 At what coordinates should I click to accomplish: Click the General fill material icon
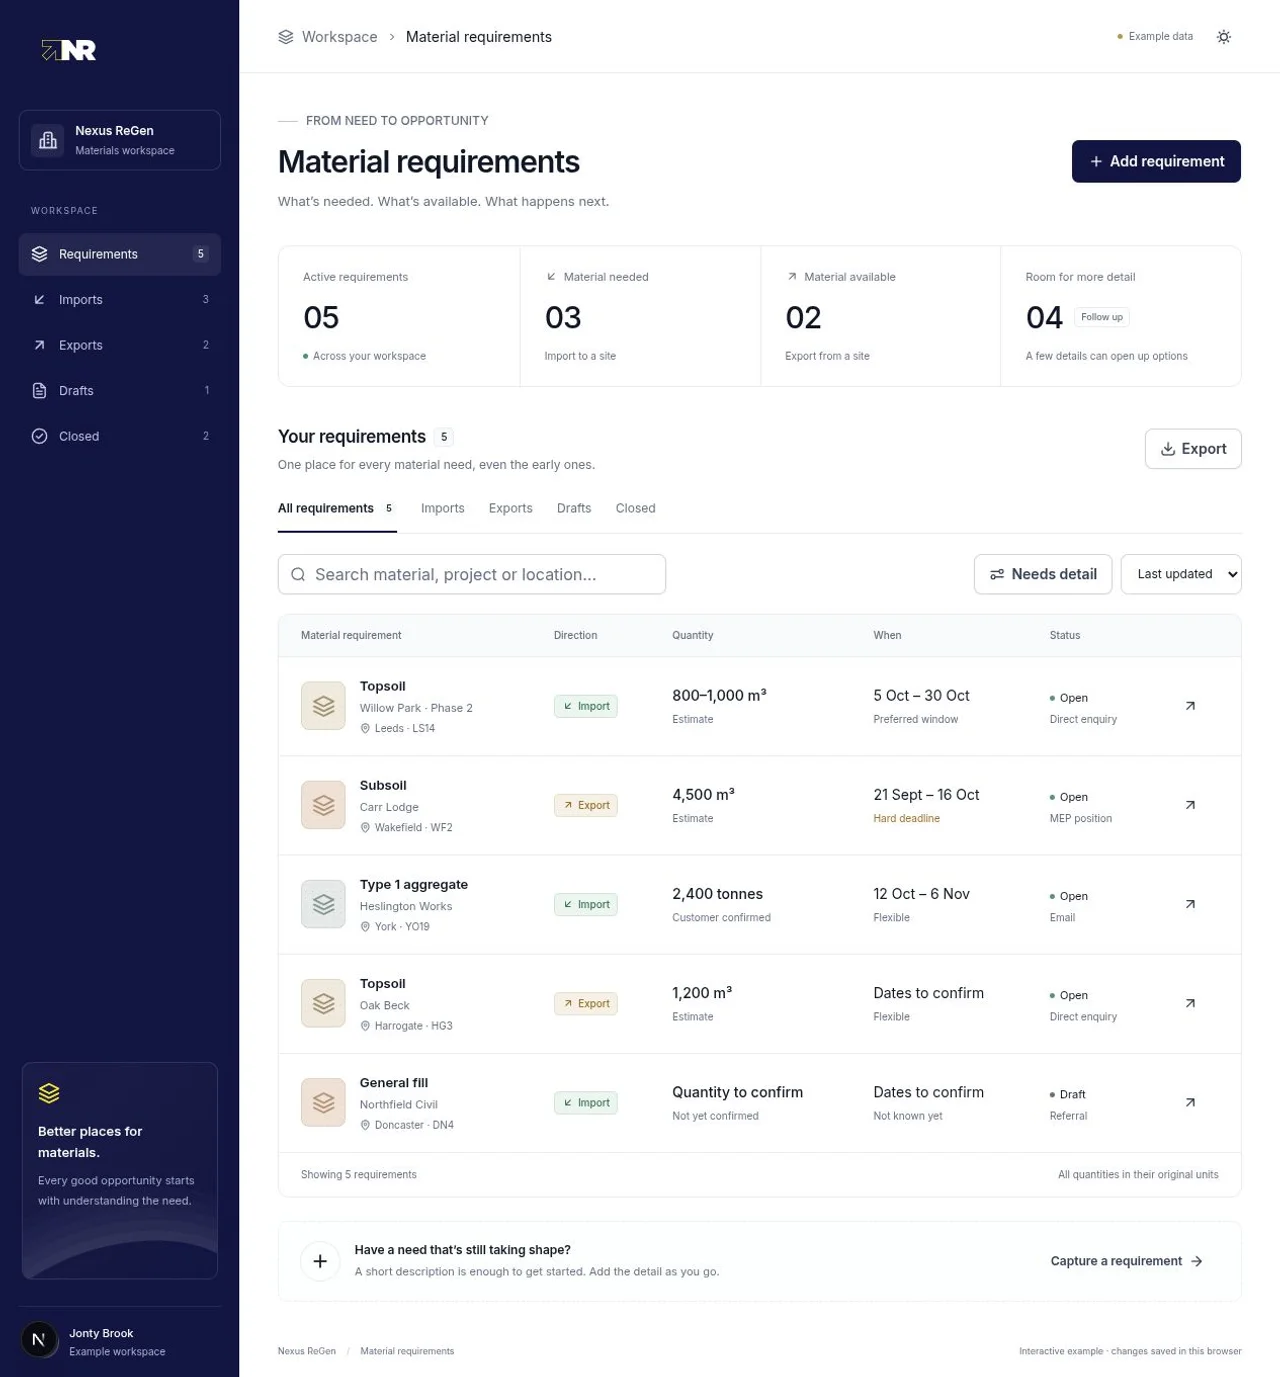[323, 1102]
